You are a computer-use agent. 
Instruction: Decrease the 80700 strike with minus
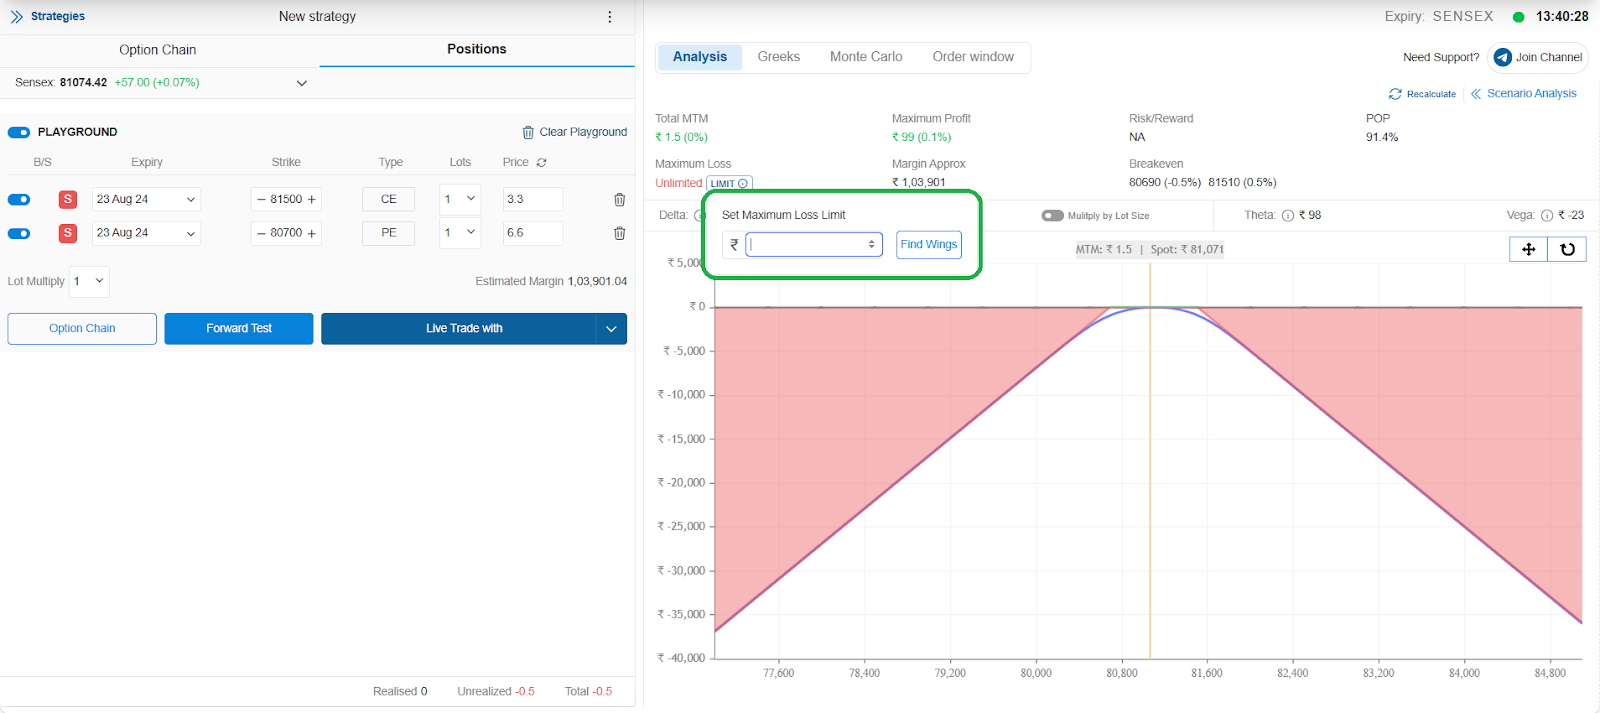pos(261,233)
